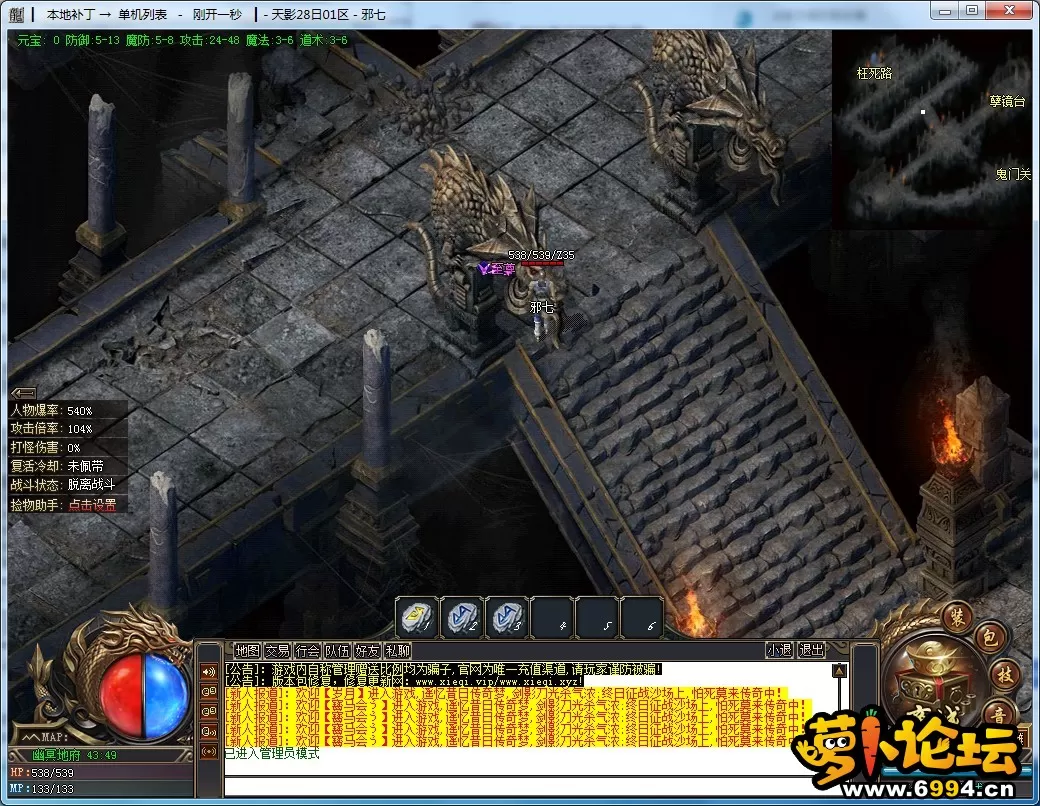
Task: Click the 小退 logout button
Action: (x=779, y=650)
